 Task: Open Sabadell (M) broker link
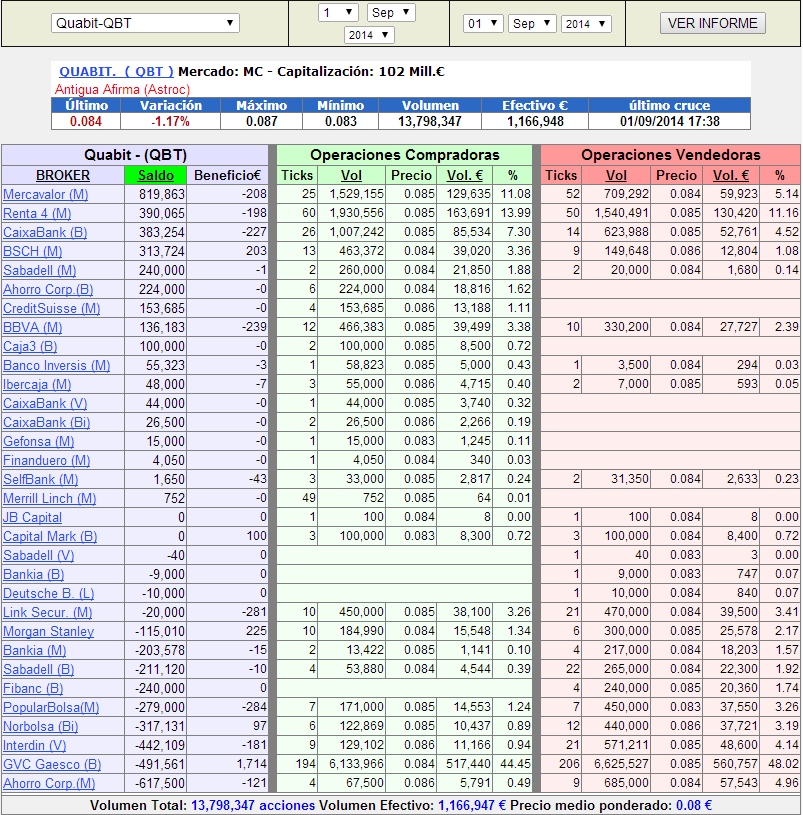tap(40, 270)
